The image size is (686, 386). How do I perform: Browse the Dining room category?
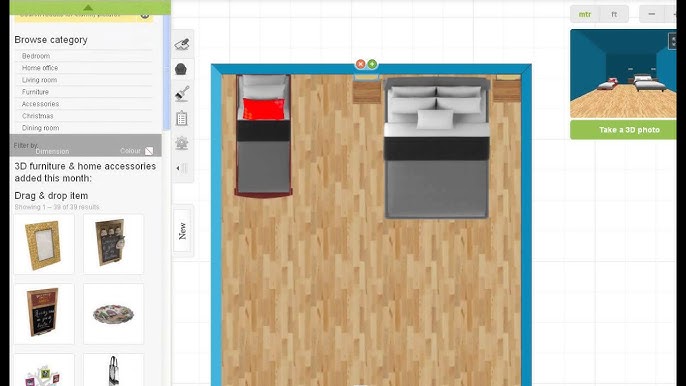point(40,128)
